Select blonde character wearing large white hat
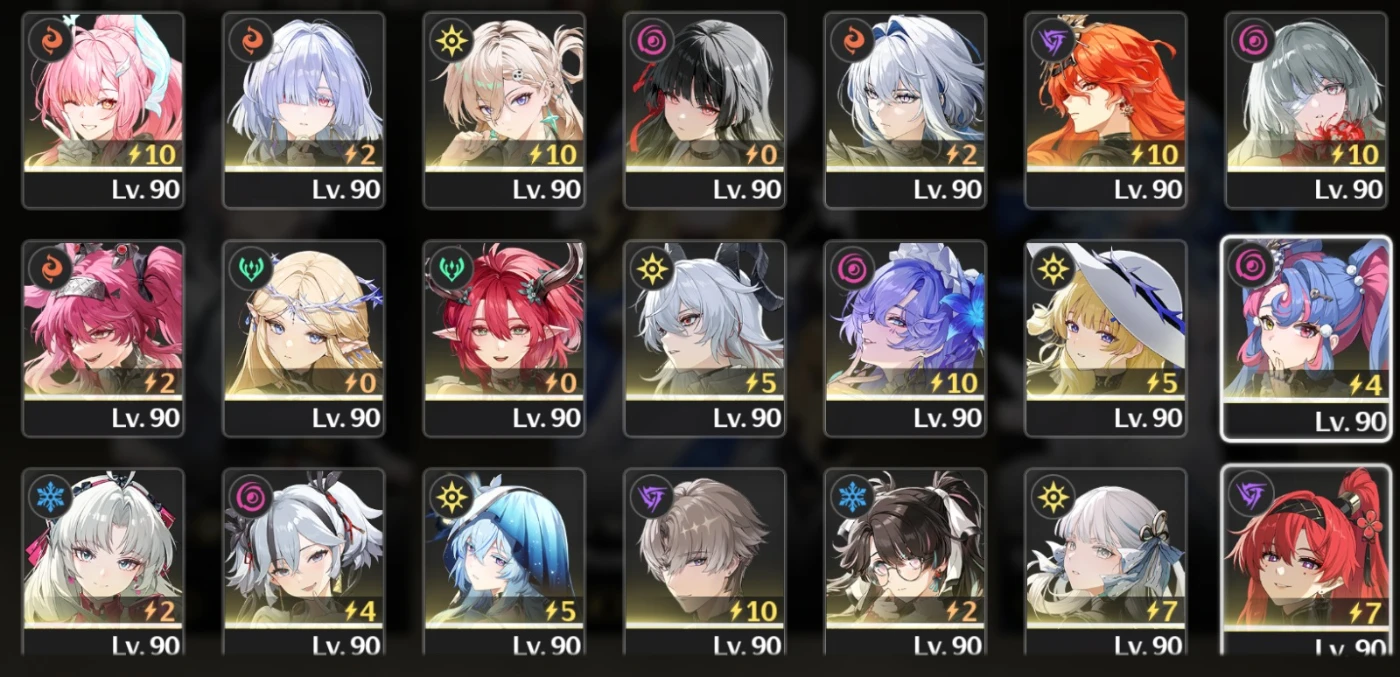Viewport: 1400px width, 677px height. click(1106, 338)
